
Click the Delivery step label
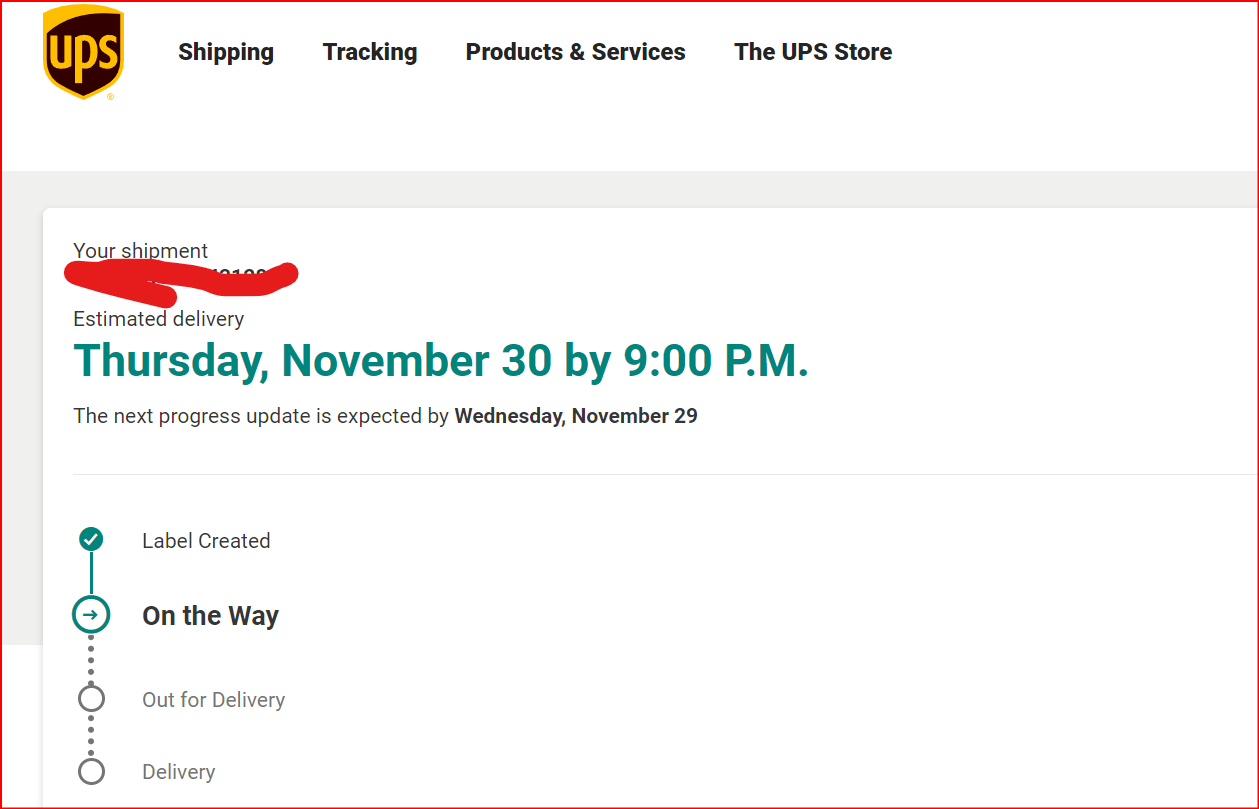tap(178, 772)
